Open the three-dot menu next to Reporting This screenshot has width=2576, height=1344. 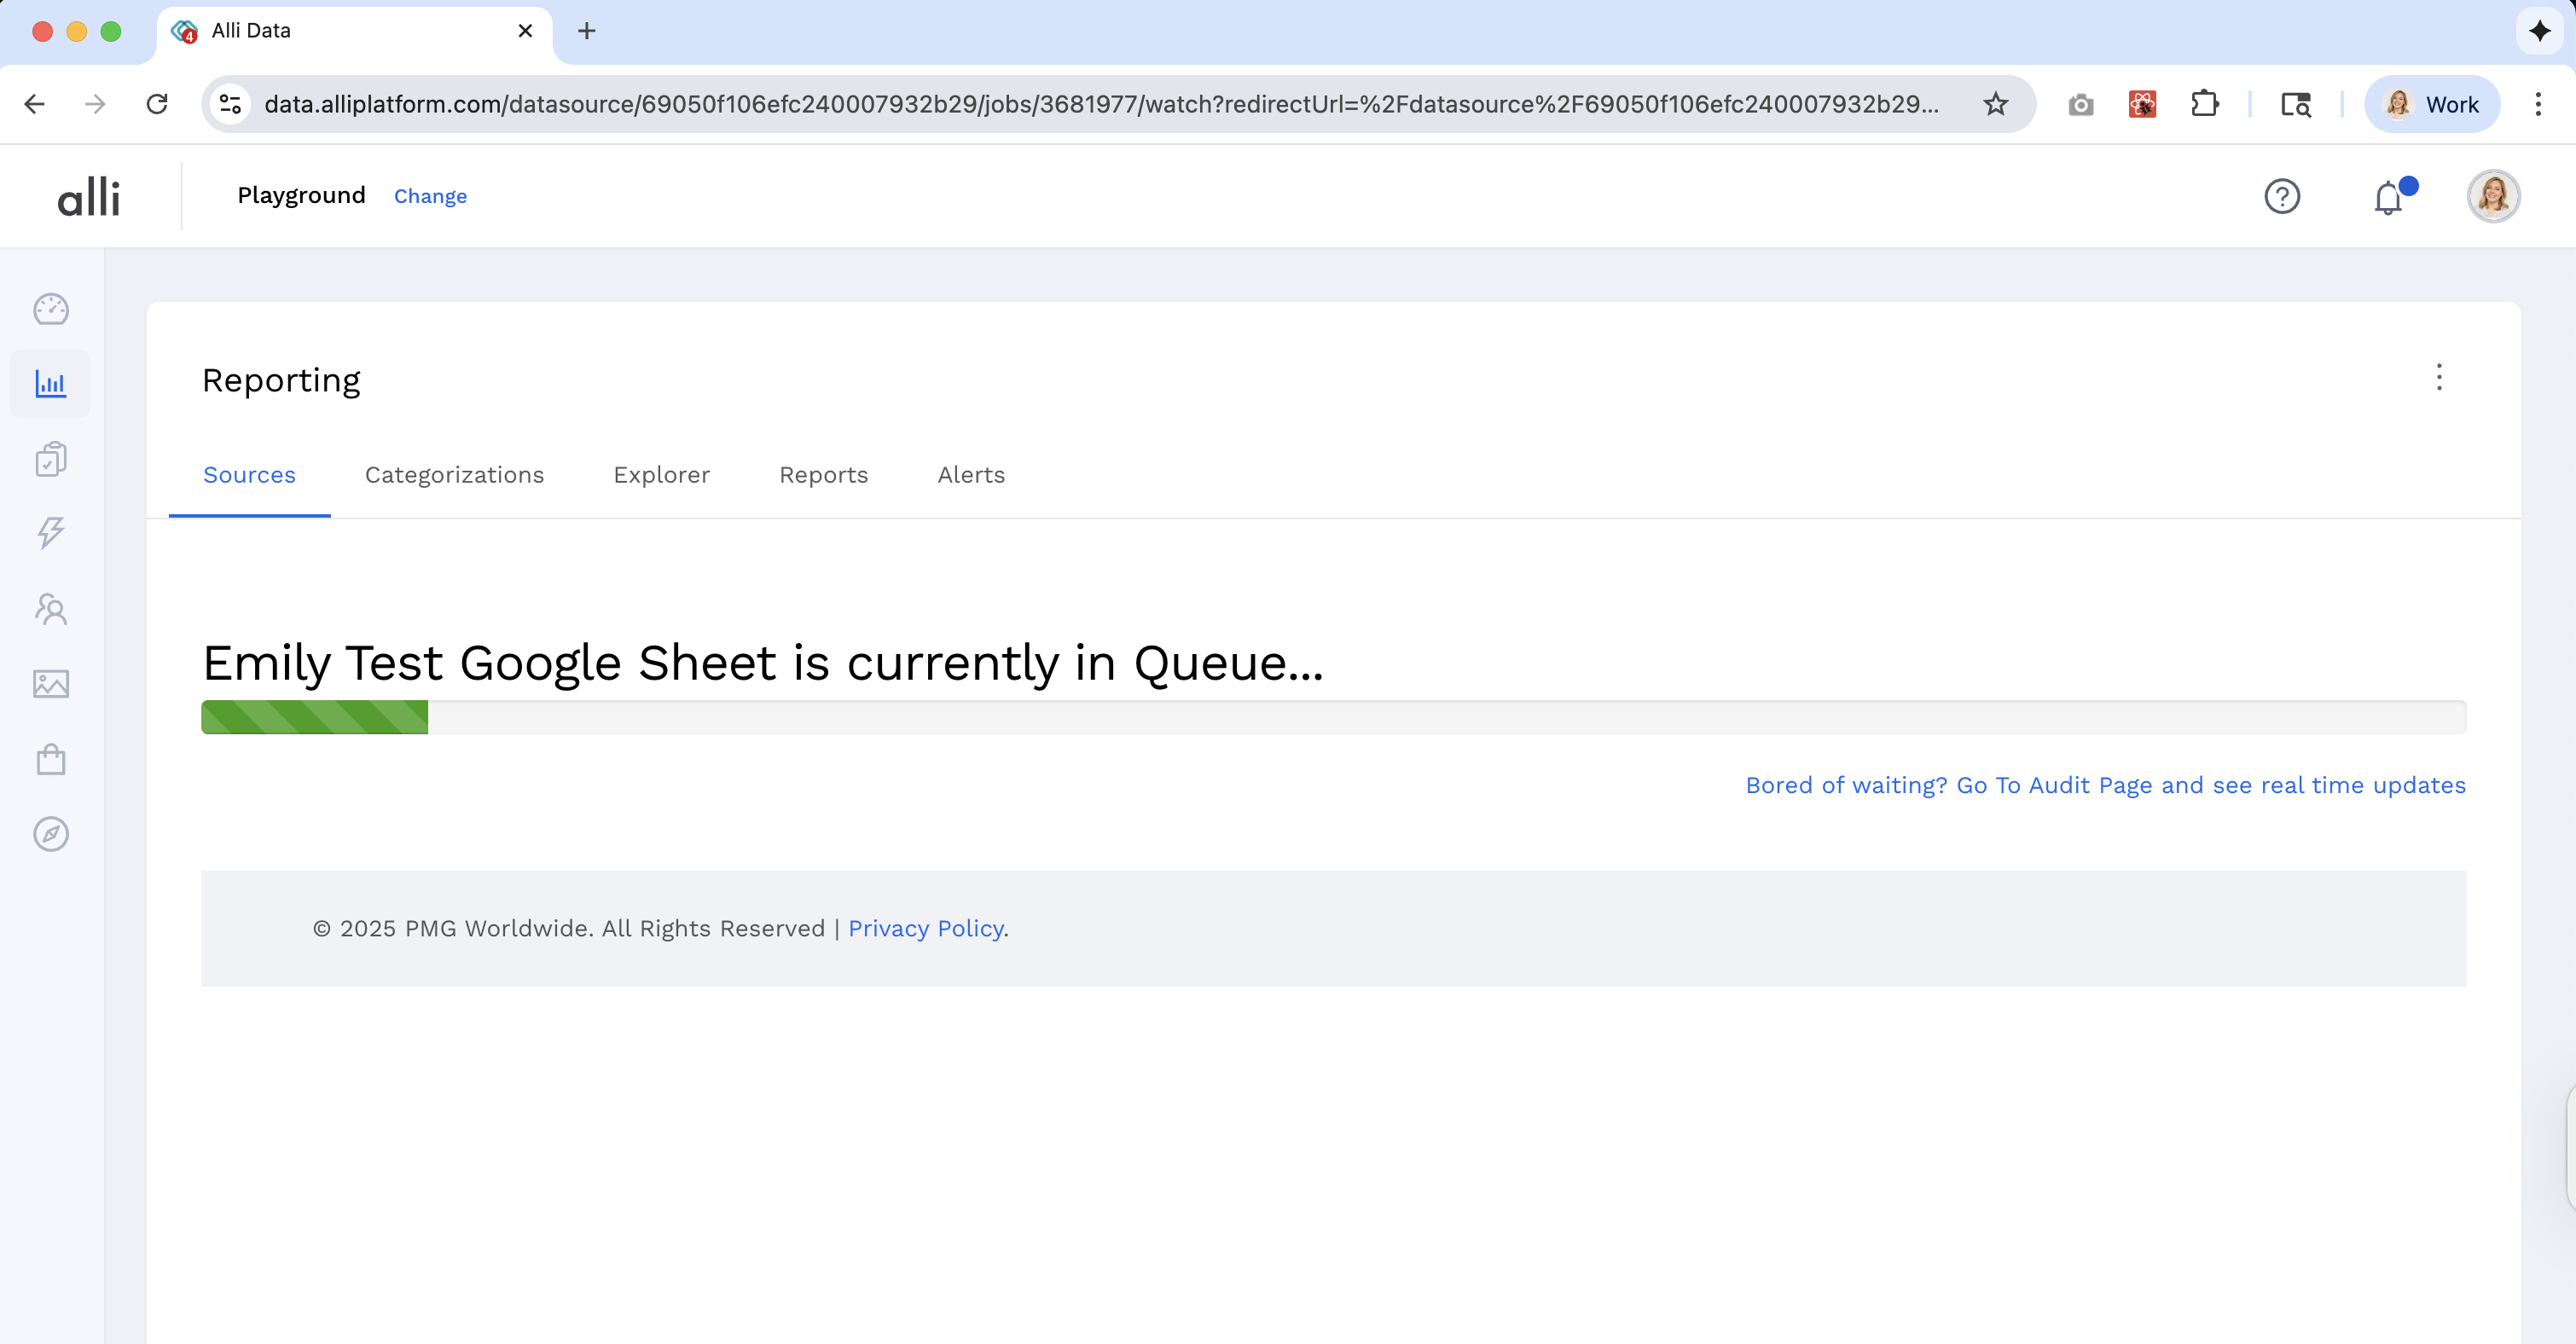pyautogui.click(x=2439, y=378)
